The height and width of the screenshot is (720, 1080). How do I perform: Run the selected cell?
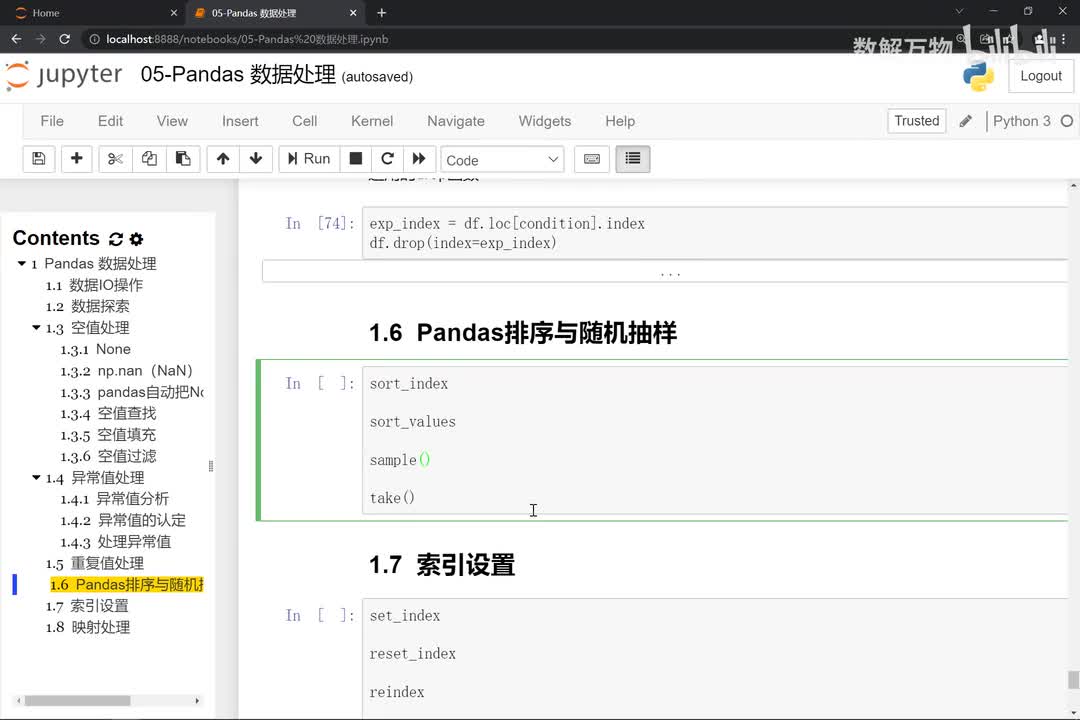309,159
